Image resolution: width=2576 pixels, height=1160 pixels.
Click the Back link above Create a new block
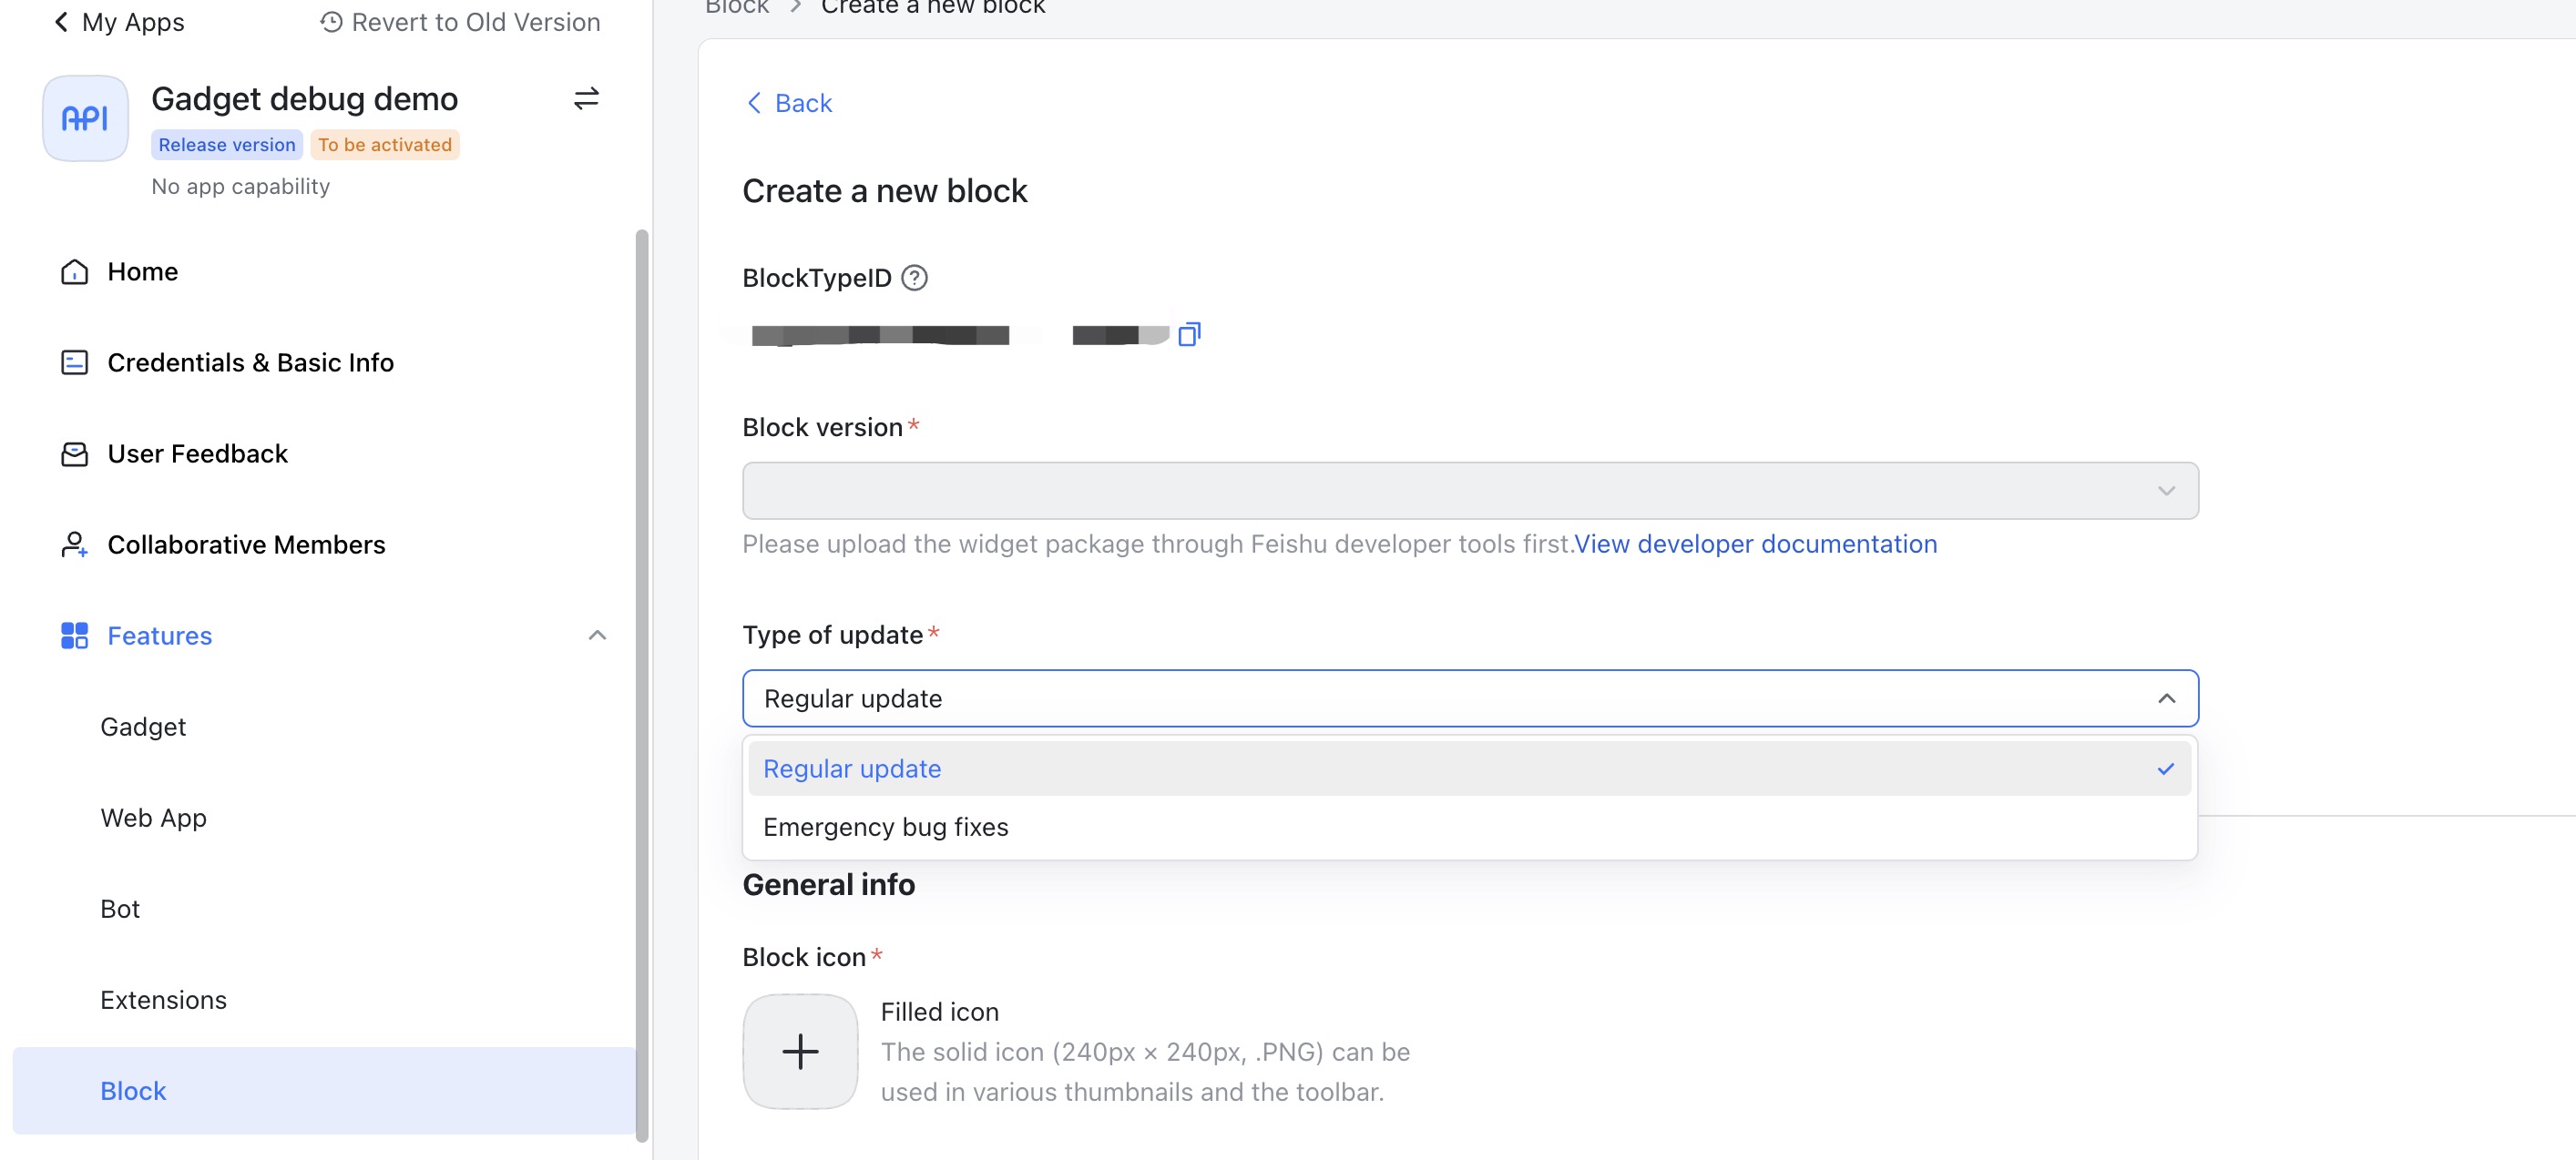pyautogui.click(x=788, y=103)
